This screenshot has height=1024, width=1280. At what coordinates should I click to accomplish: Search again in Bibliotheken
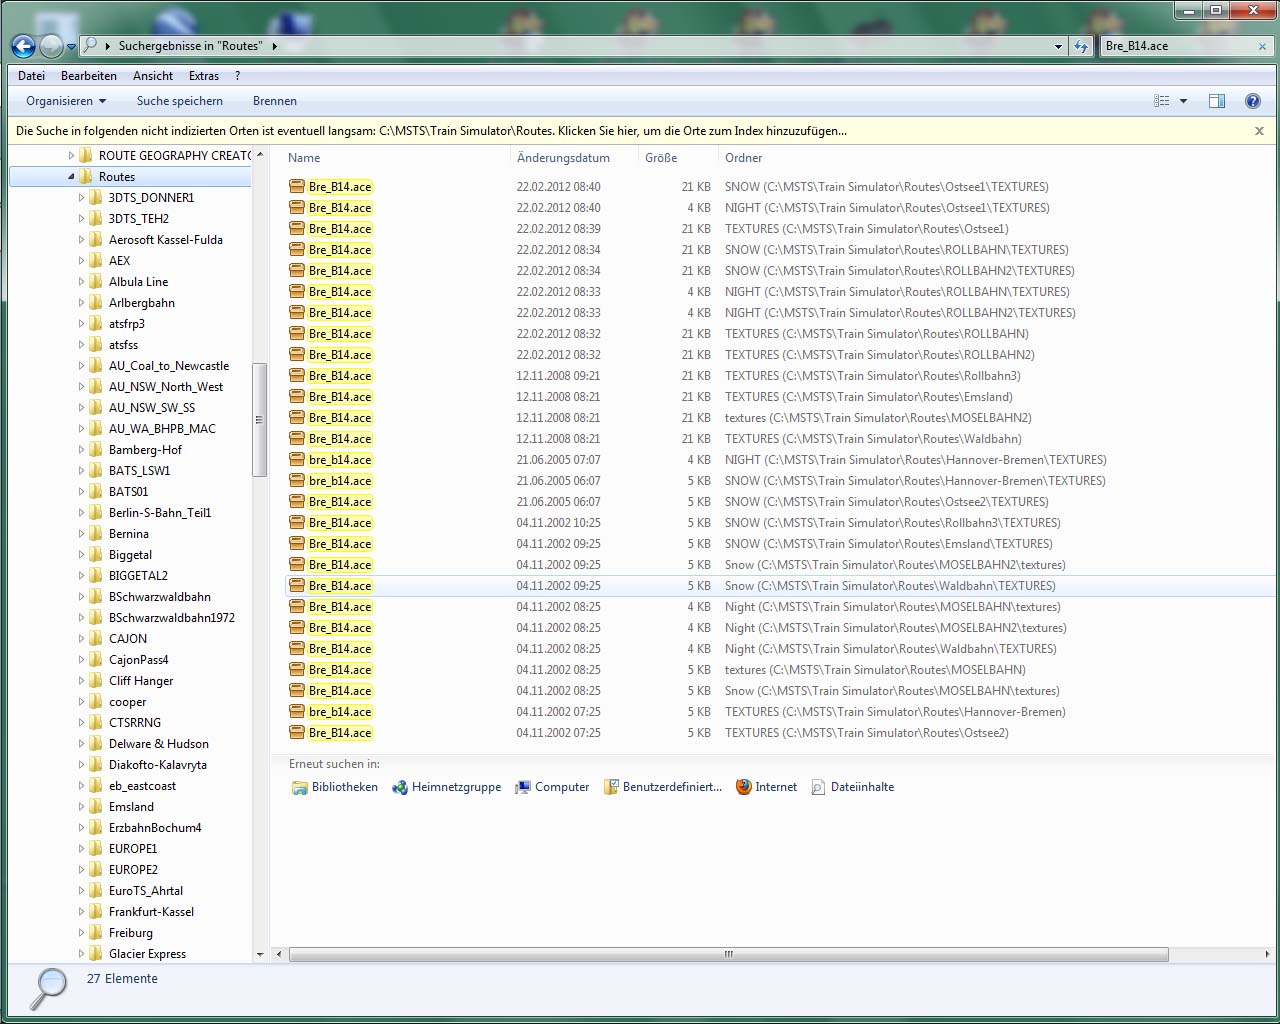pyautogui.click(x=334, y=787)
